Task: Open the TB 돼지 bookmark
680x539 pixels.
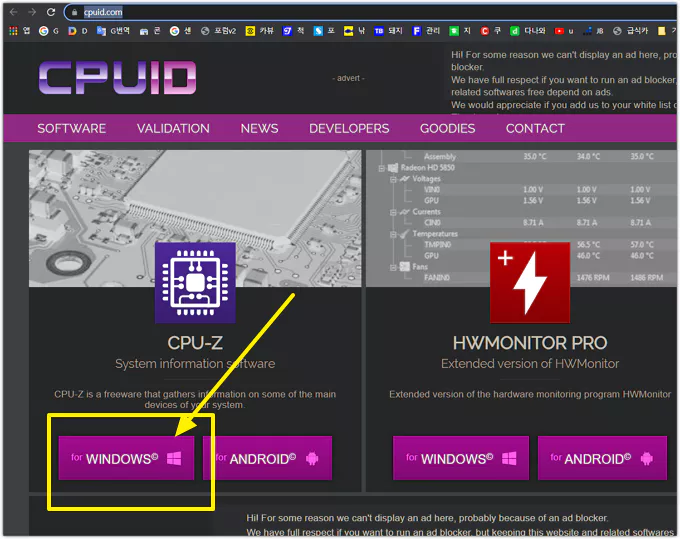Action: (388, 31)
